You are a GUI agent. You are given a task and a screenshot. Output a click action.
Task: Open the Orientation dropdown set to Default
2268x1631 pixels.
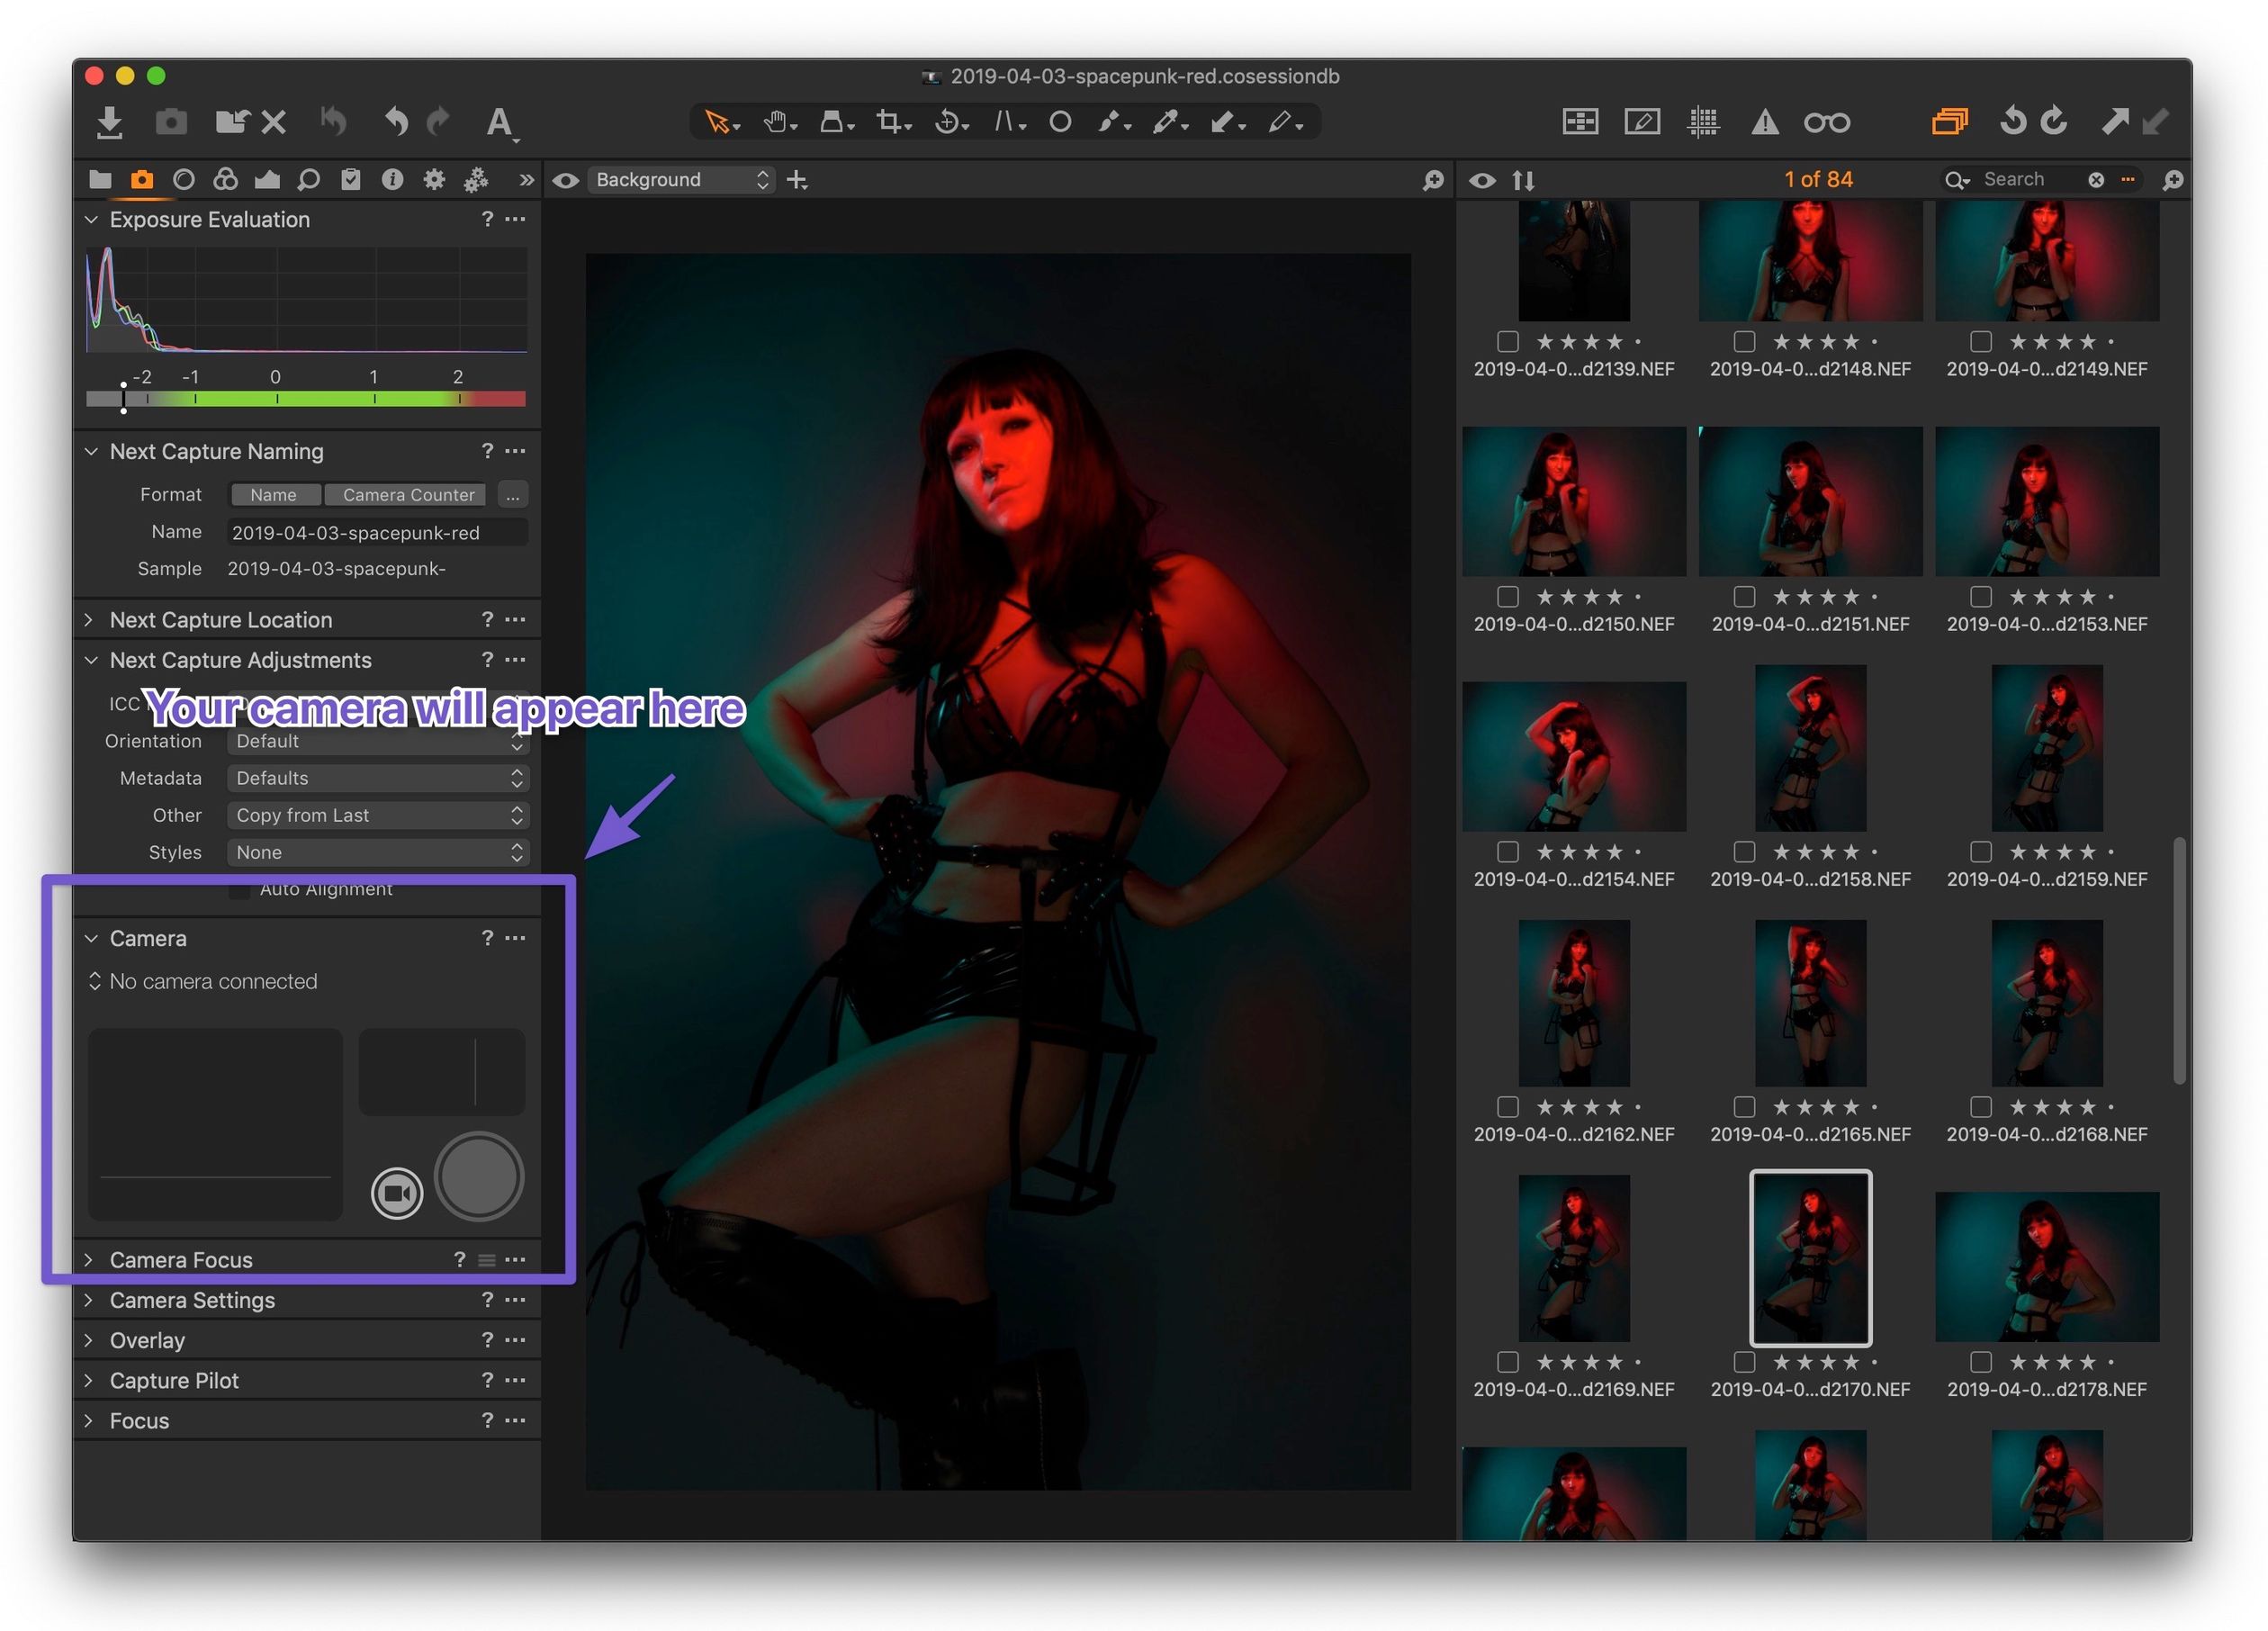(377, 741)
